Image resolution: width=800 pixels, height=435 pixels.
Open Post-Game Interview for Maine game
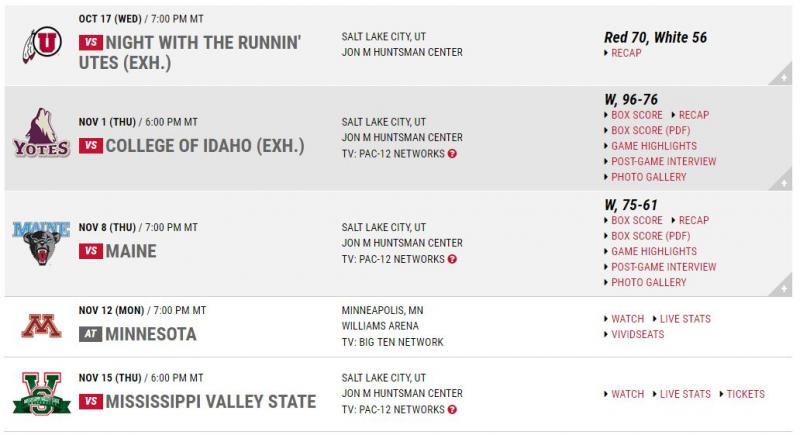pyautogui.click(x=663, y=267)
